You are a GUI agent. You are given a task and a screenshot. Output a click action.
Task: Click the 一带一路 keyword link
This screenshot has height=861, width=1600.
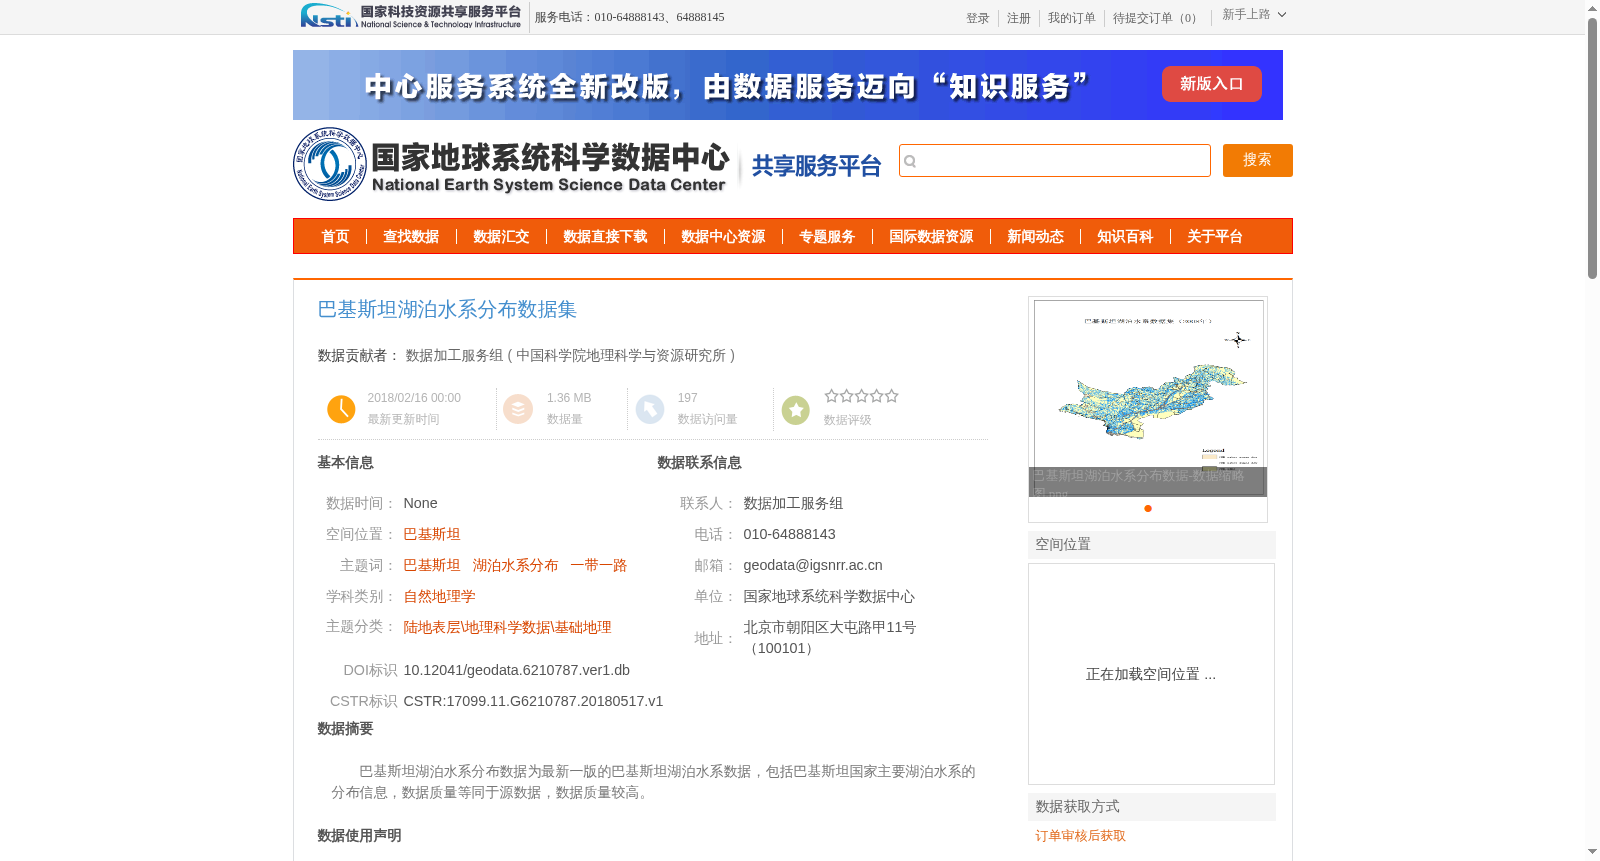[x=598, y=565]
